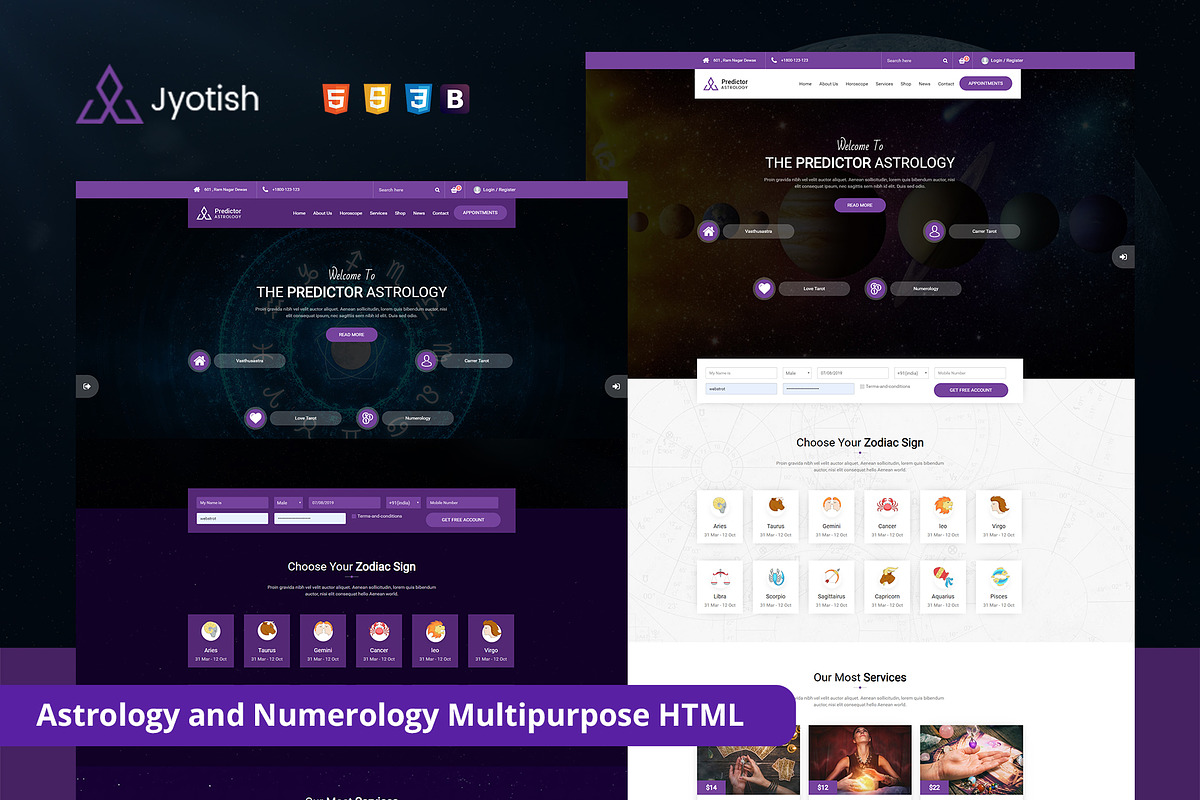Click the Search here field in light mockup
This screenshot has width=1200, height=800.
[x=910, y=60]
